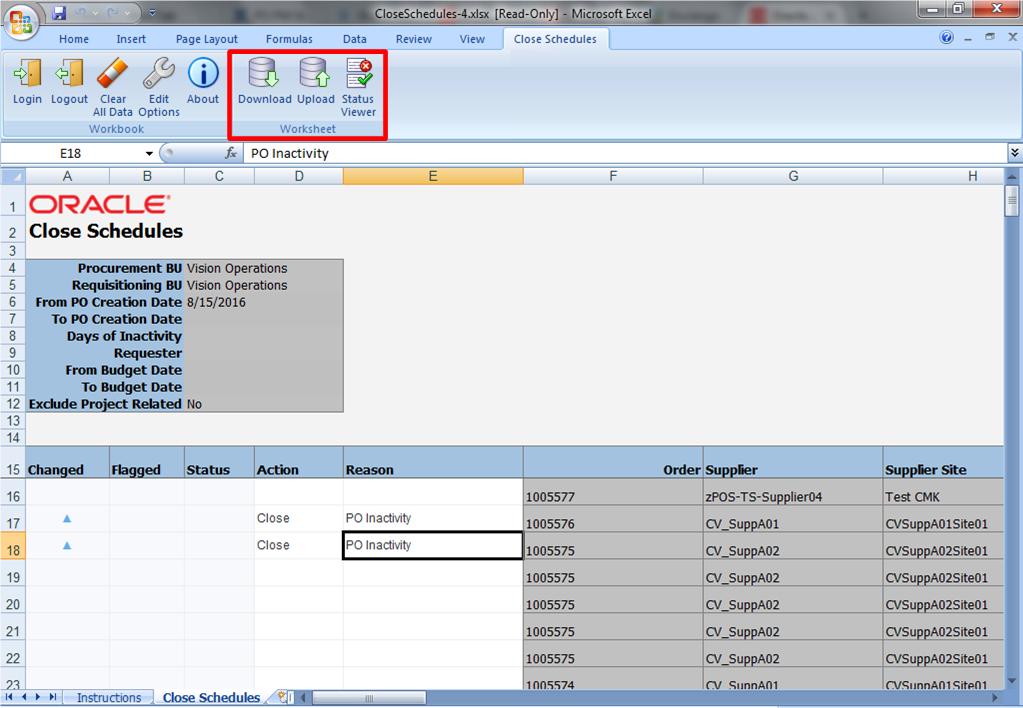Go to last sheet navigation arrow
The image size is (1023, 708).
pyautogui.click(x=53, y=697)
